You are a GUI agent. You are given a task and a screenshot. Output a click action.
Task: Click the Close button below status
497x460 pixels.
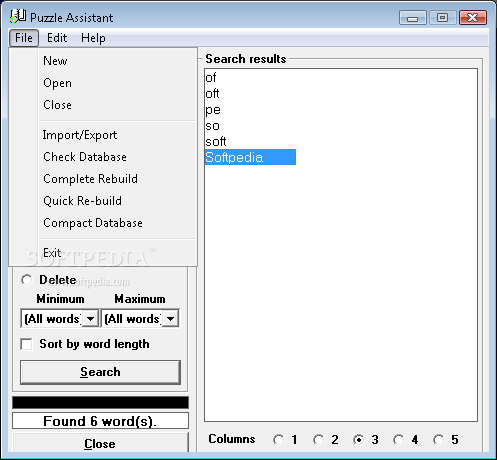(100, 443)
